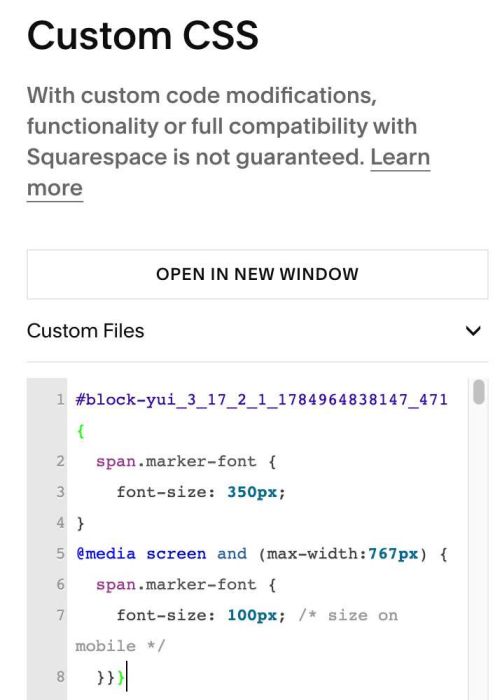Viewport: 500px width, 700px height.
Task: Click line number 5 in the gutter
Action: tap(60, 554)
